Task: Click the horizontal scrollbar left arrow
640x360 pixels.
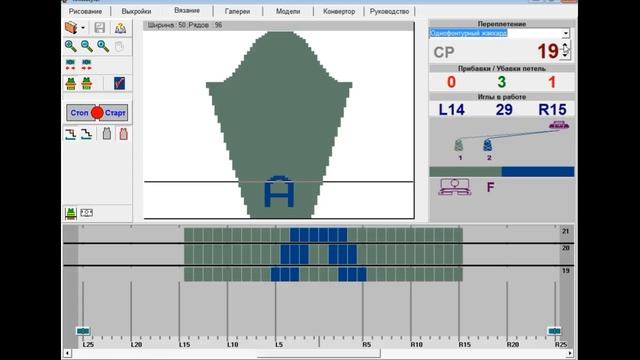Action: [x=67, y=353]
